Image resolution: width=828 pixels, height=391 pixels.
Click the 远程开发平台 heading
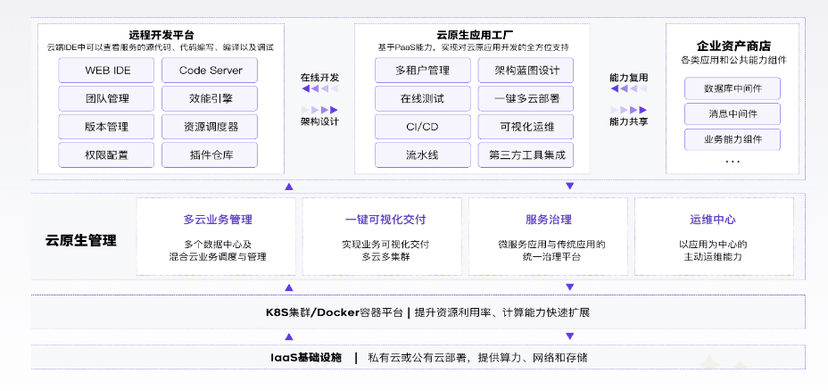pyautogui.click(x=161, y=35)
